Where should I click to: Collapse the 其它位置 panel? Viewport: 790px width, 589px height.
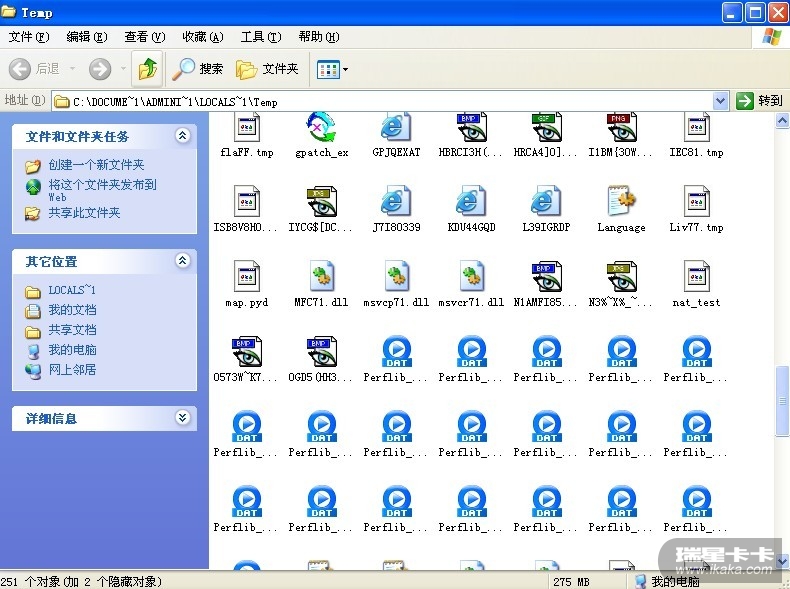coord(182,260)
